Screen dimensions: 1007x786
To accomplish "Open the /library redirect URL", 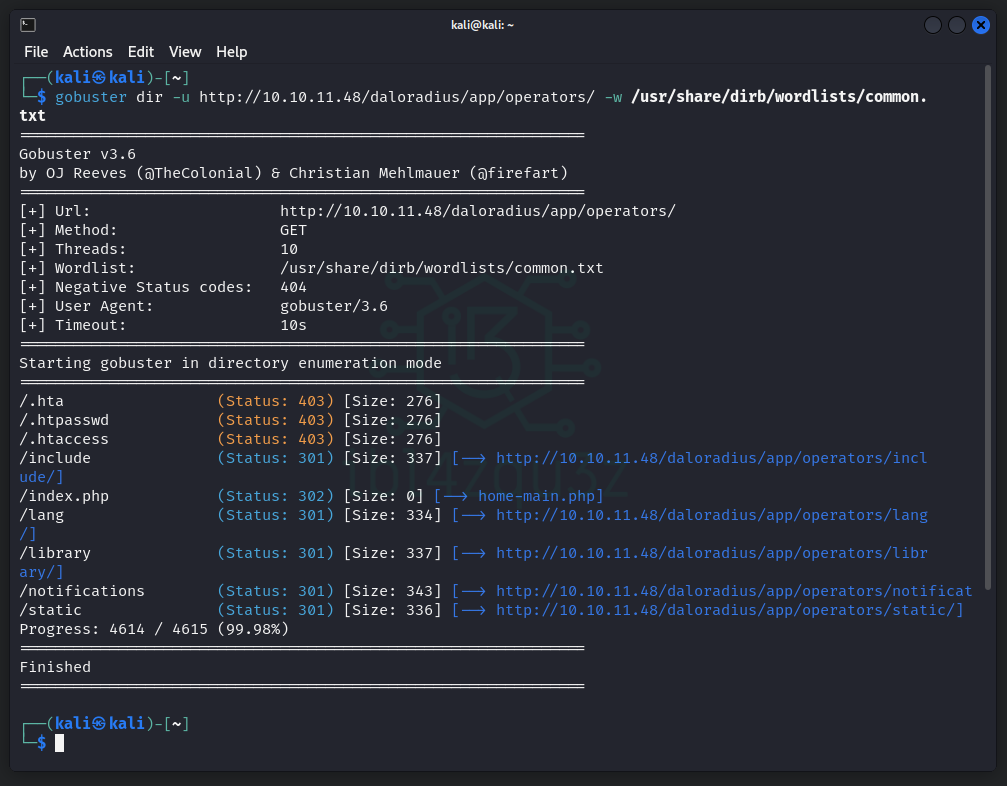I will click(711, 553).
